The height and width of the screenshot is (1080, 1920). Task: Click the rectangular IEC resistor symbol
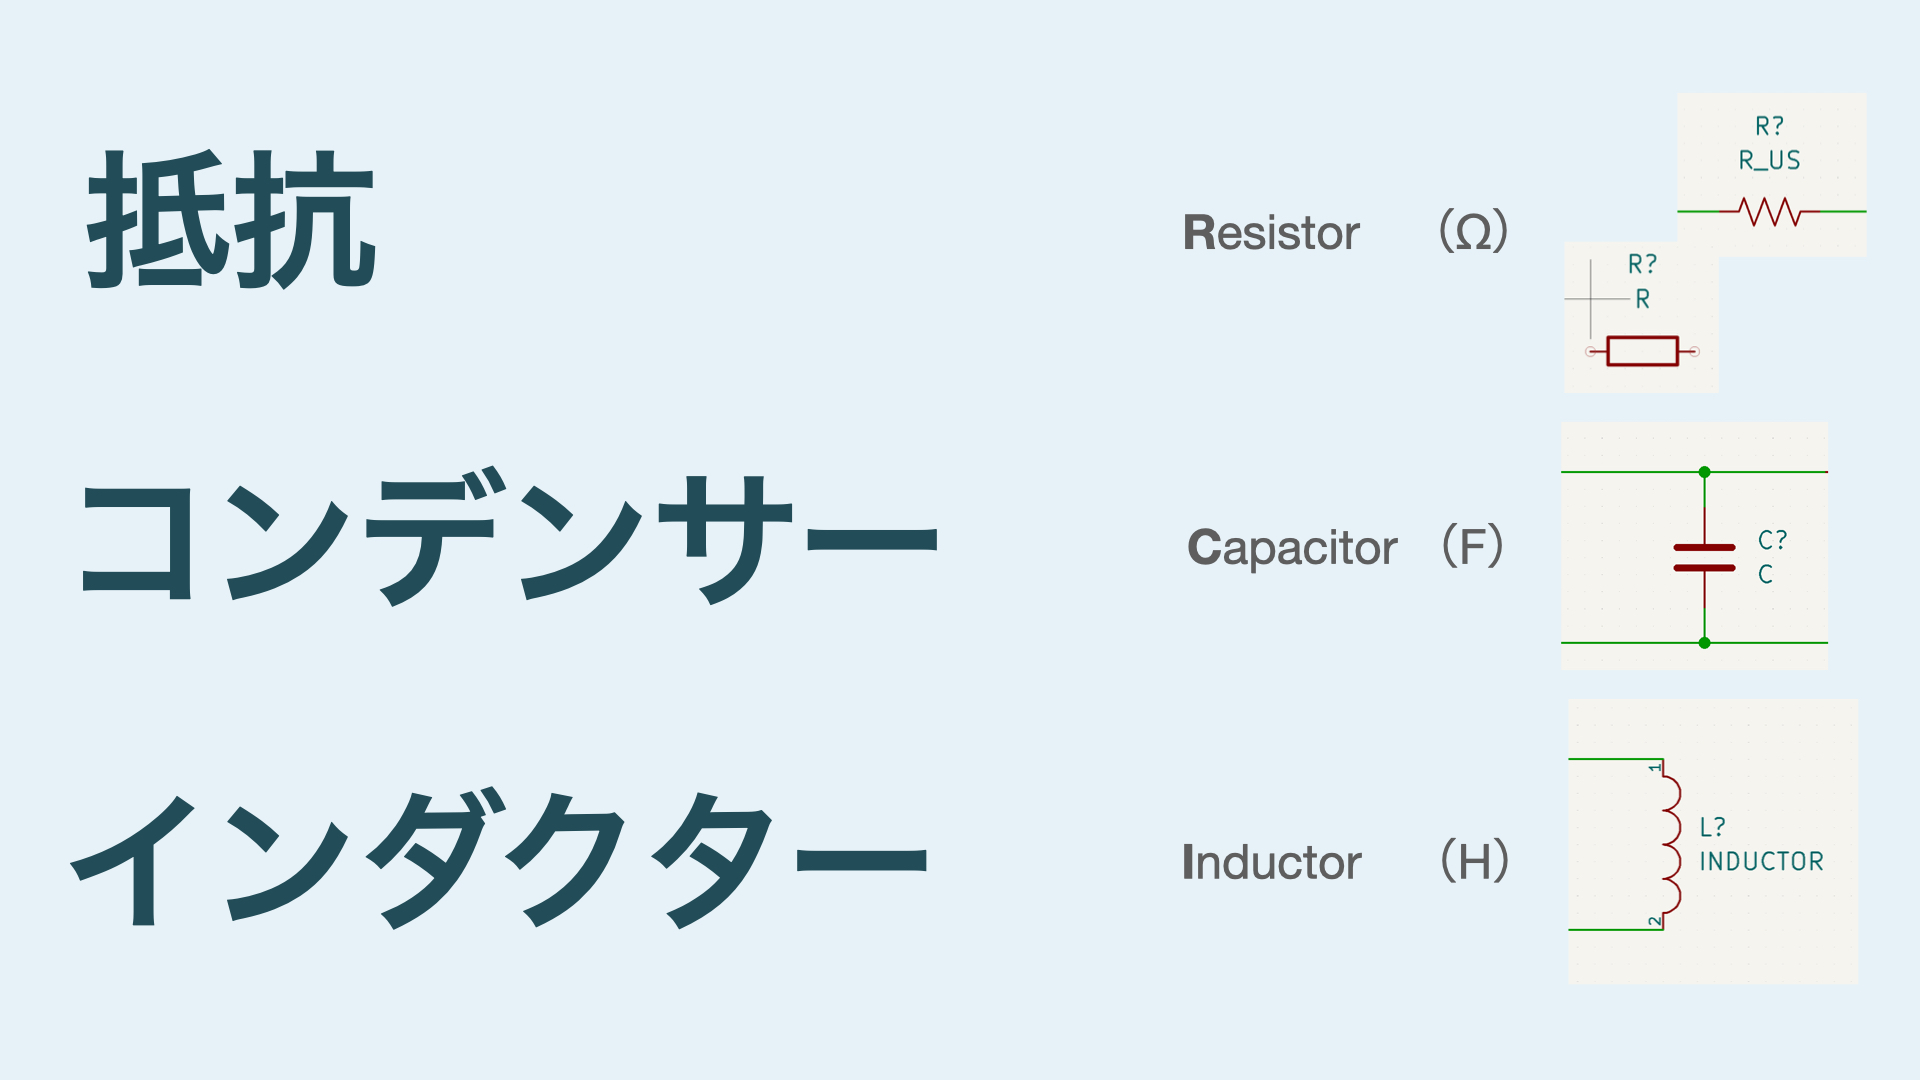[x=1642, y=351]
